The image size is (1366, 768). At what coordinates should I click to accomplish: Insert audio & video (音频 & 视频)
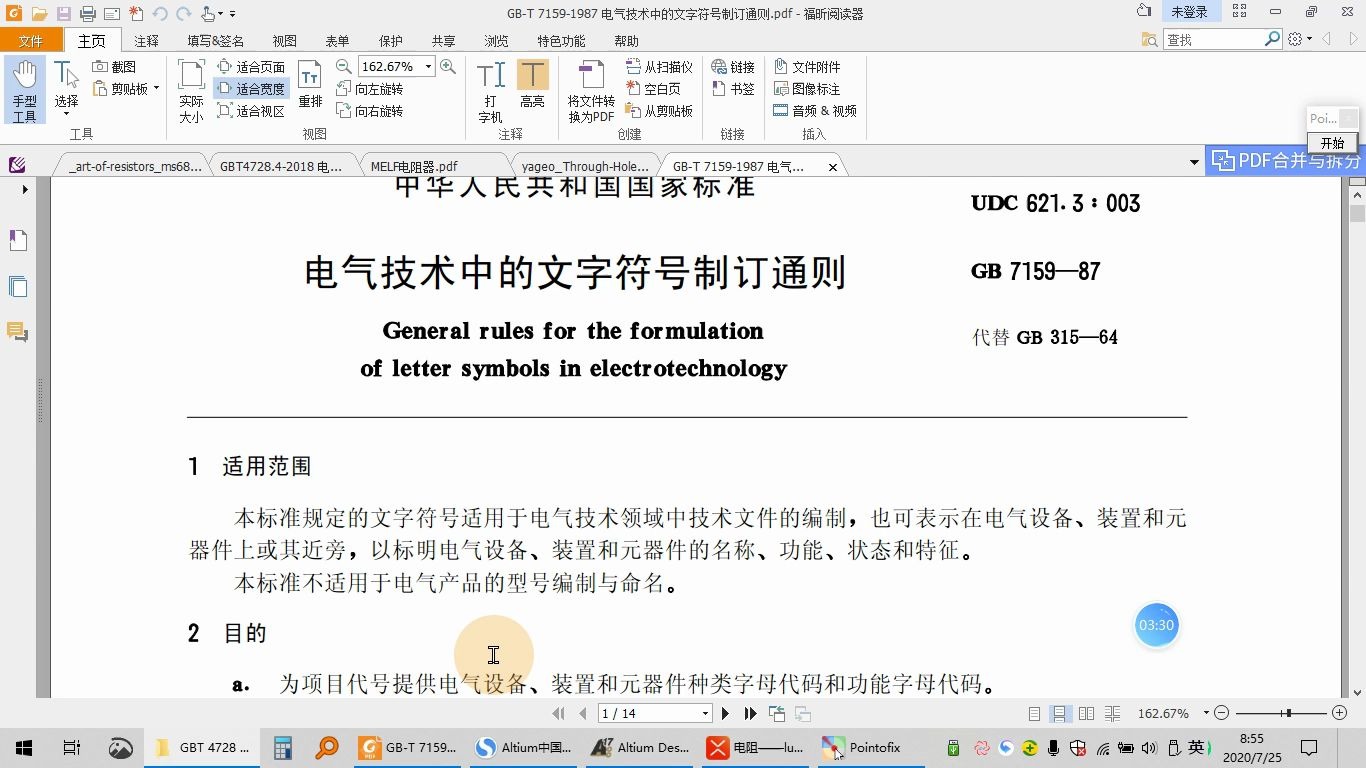(x=815, y=111)
